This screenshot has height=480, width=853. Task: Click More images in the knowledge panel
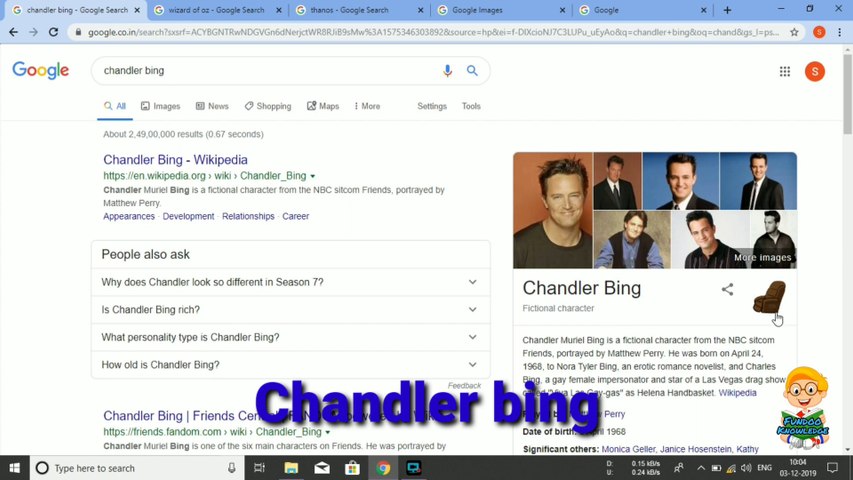point(762,257)
